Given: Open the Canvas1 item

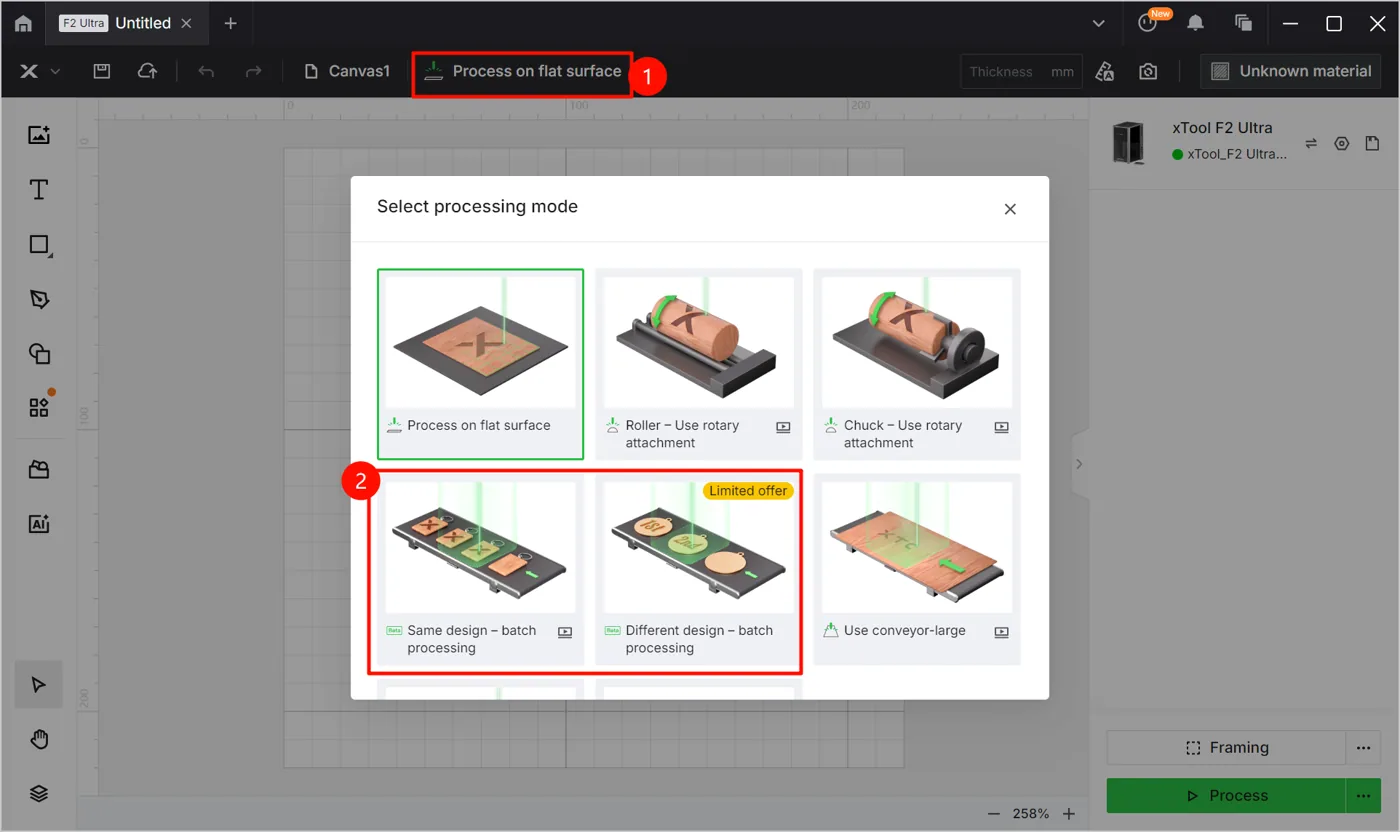Looking at the screenshot, I should pos(346,71).
